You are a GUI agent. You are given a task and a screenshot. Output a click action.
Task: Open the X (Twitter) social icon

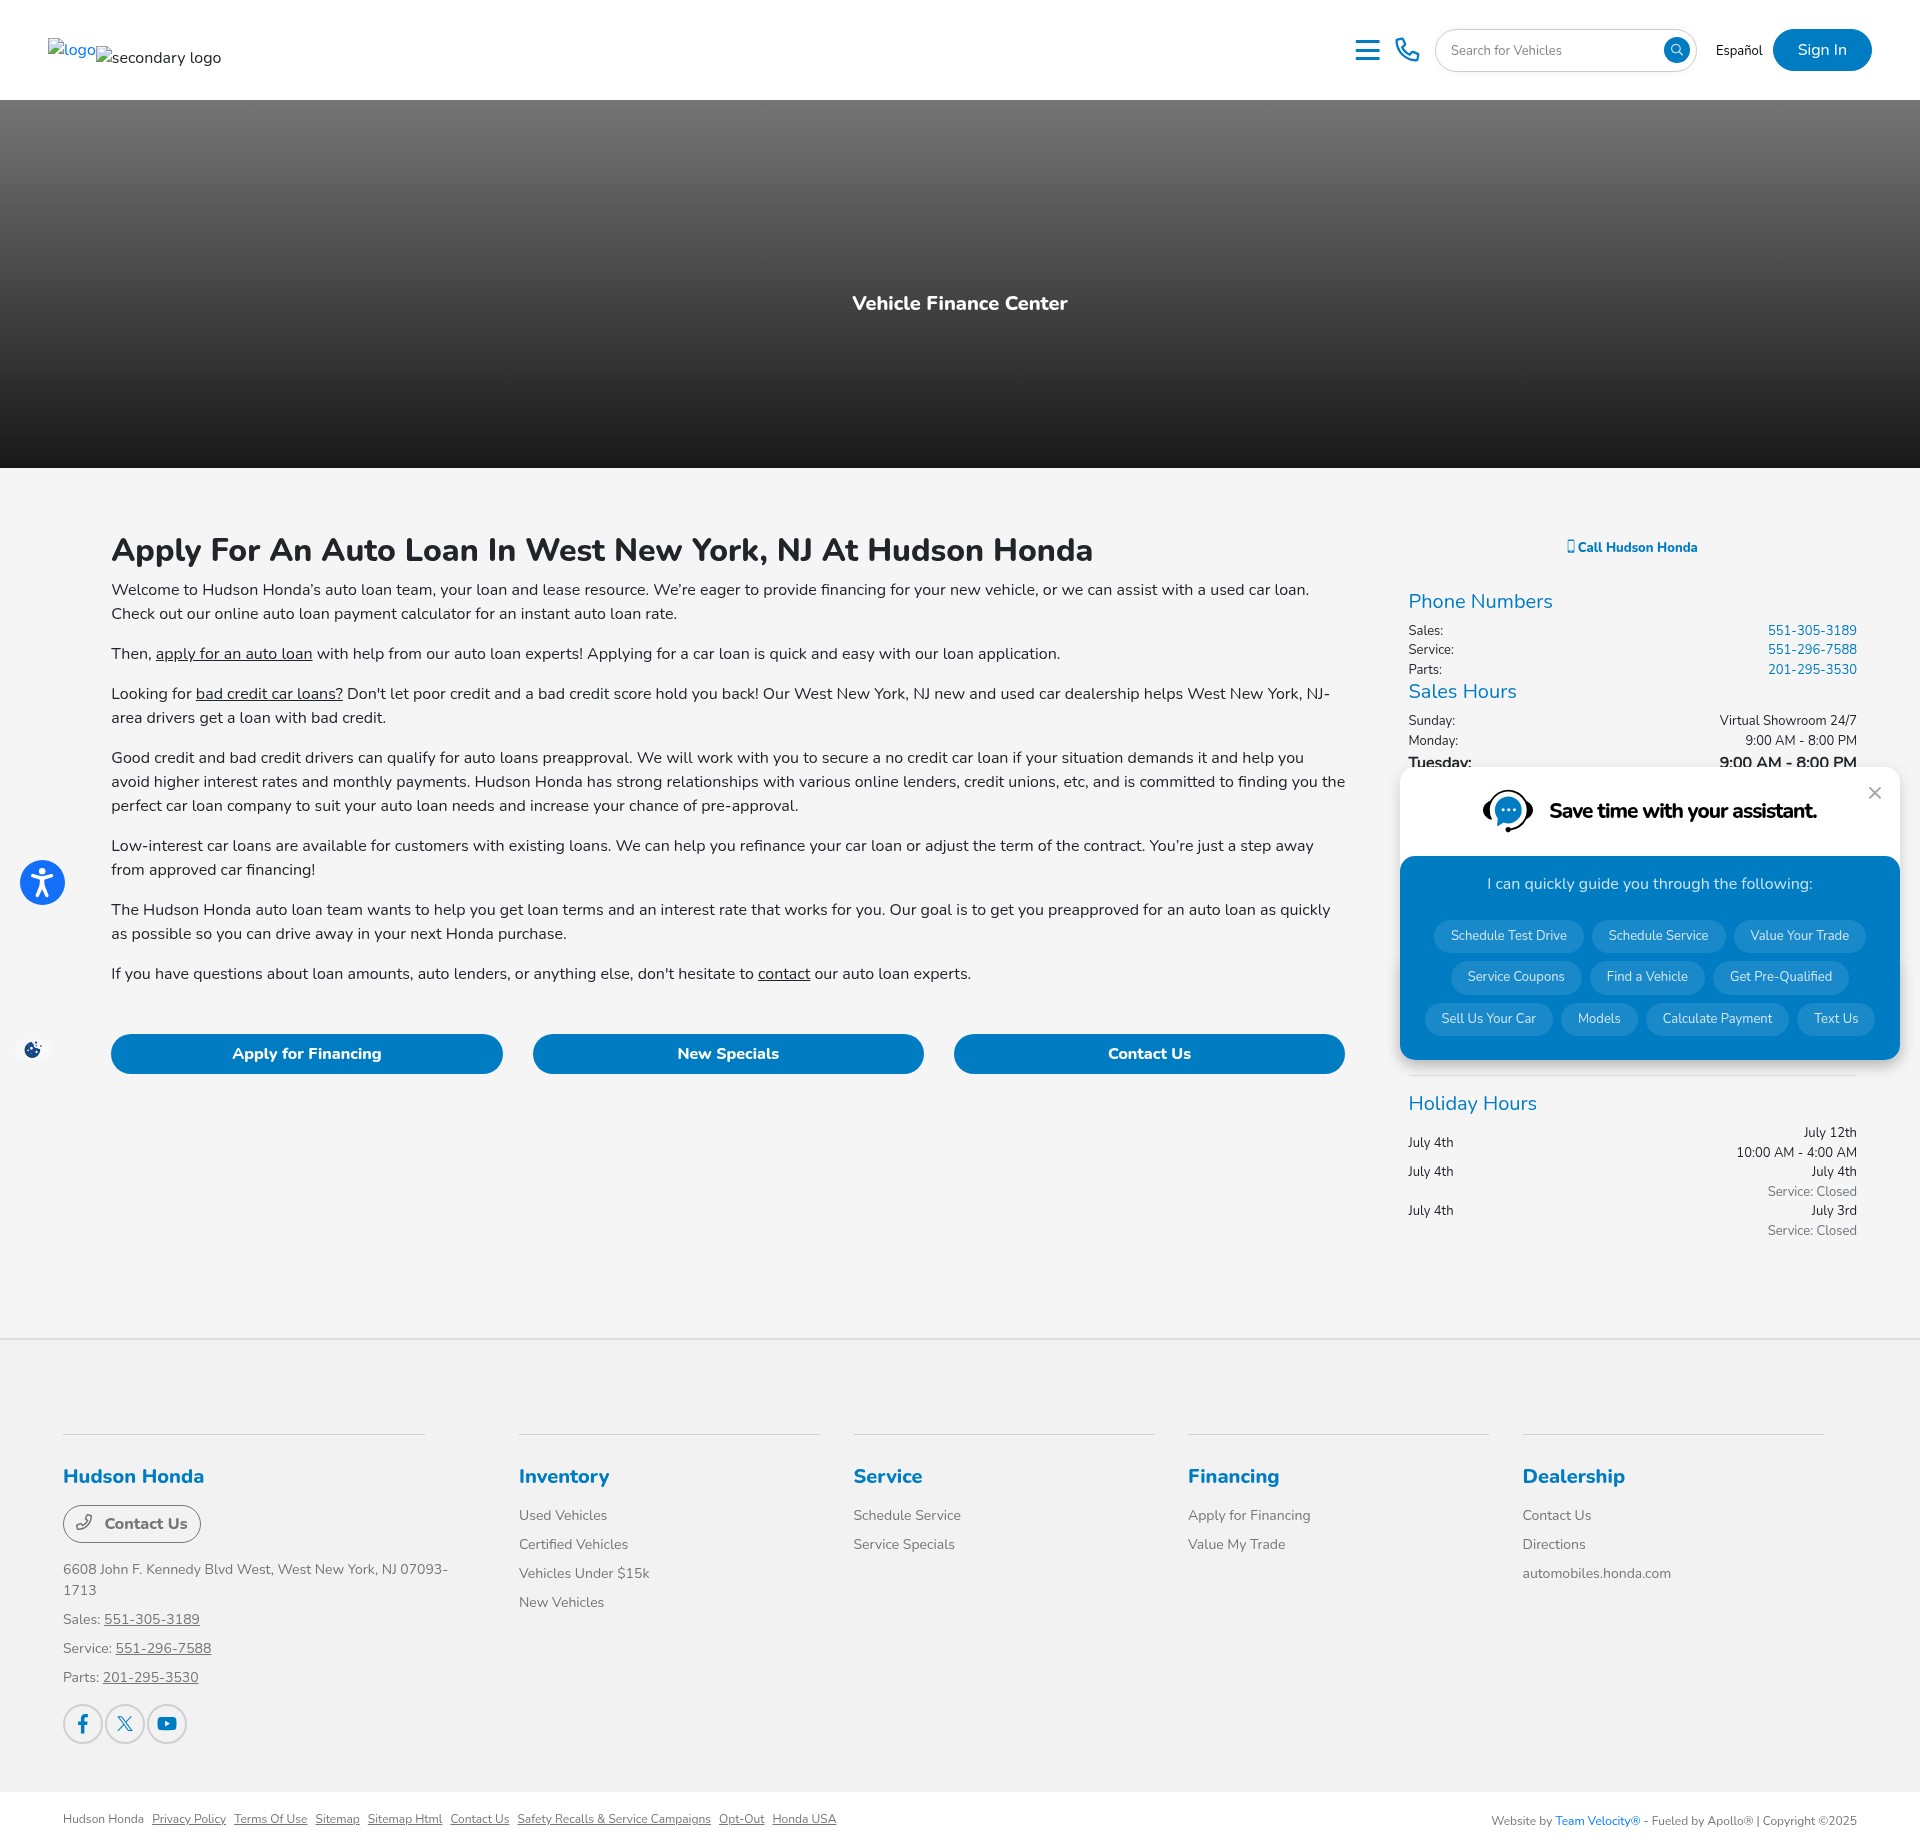pyautogui.click(x=125, y=1723)
